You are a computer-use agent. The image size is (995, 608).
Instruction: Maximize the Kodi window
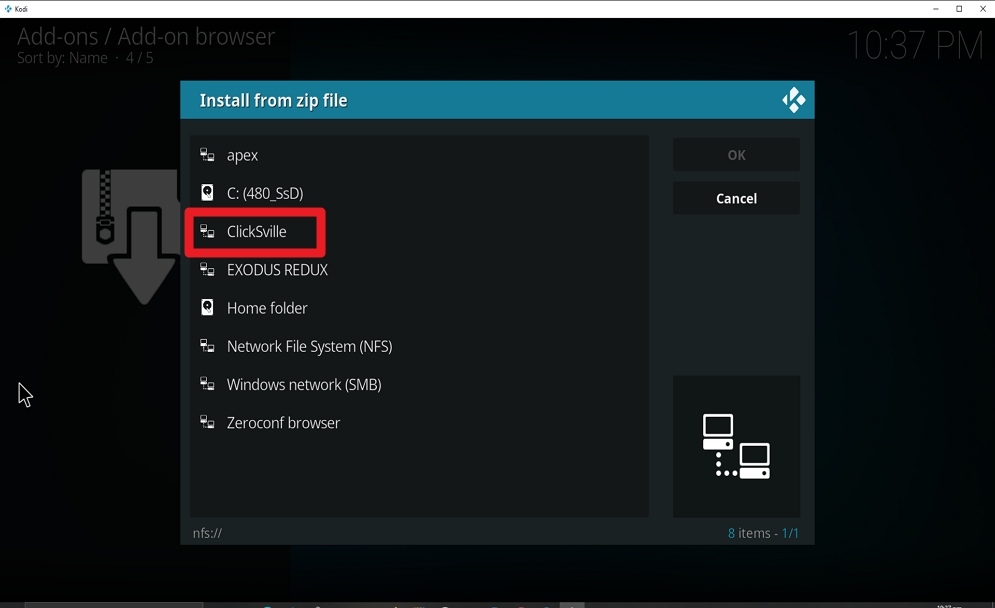tap(959, 9)
